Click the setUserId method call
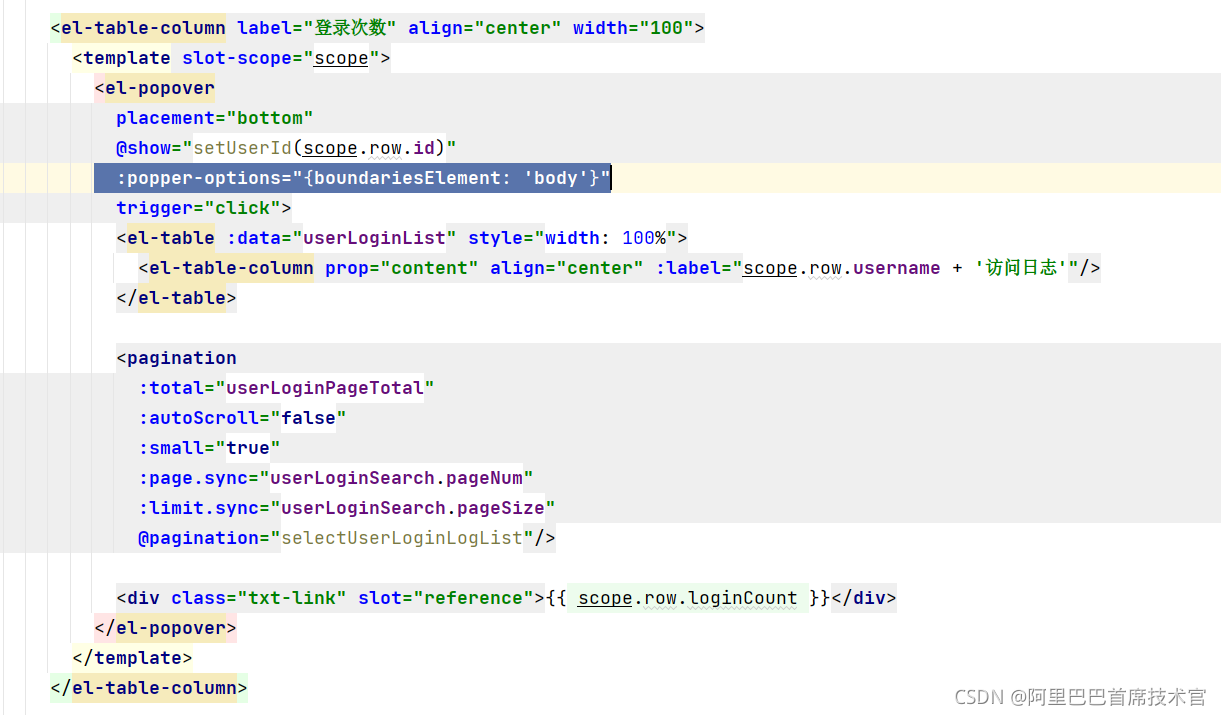This screenshot has width=1221, height=715. click(x=242, y=148)
